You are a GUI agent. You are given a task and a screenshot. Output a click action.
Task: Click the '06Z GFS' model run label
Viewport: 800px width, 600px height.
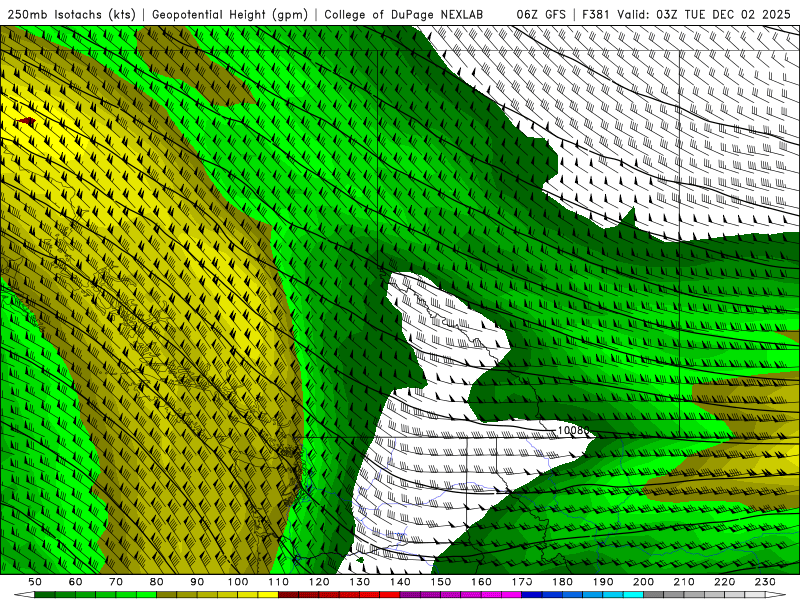pyautogui.click(x=541, y=14)
